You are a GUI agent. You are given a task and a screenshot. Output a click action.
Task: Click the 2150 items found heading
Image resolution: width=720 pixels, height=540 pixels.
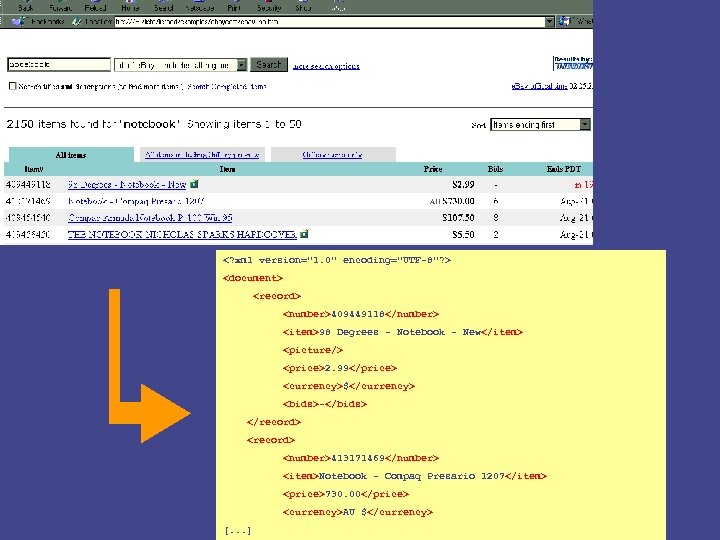tap(153, 124)
